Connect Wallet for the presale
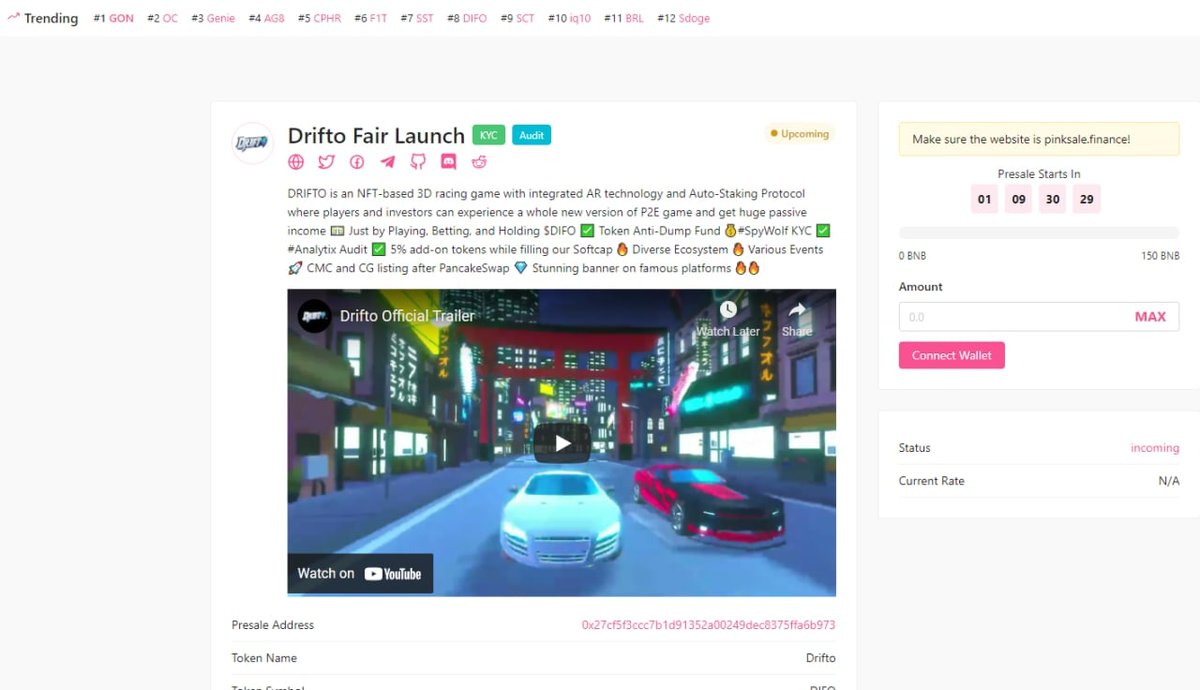The width and height of the screenshot is (1200, 690). coord(952,355)
